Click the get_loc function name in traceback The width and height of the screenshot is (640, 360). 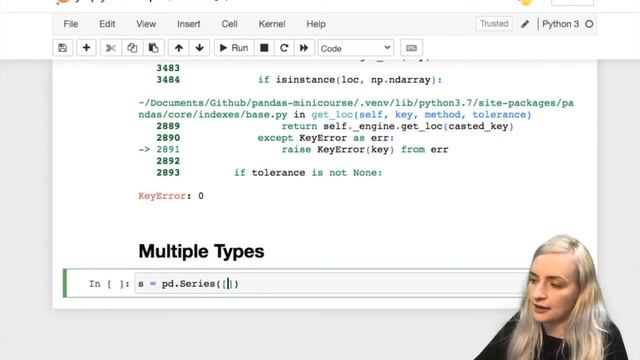pyautogui.click(x=332, y=115)
